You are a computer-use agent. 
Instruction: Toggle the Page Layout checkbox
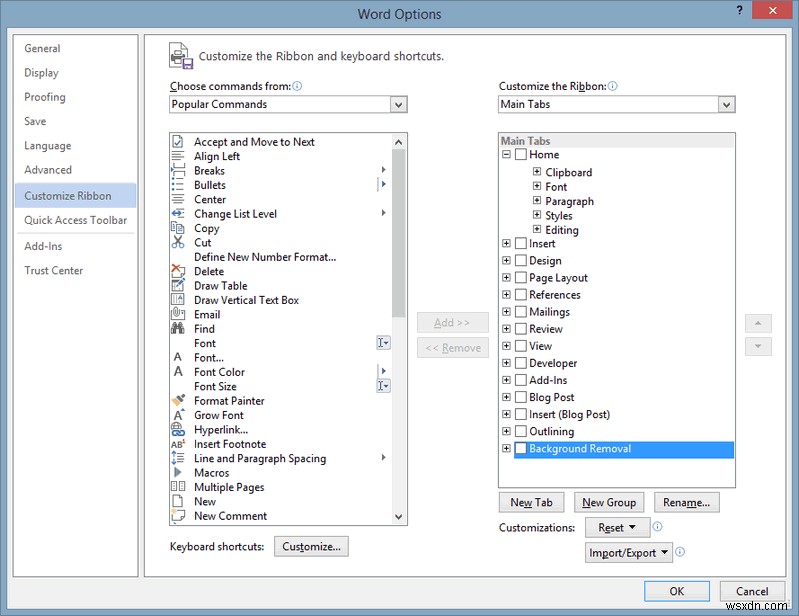point(520,278)
